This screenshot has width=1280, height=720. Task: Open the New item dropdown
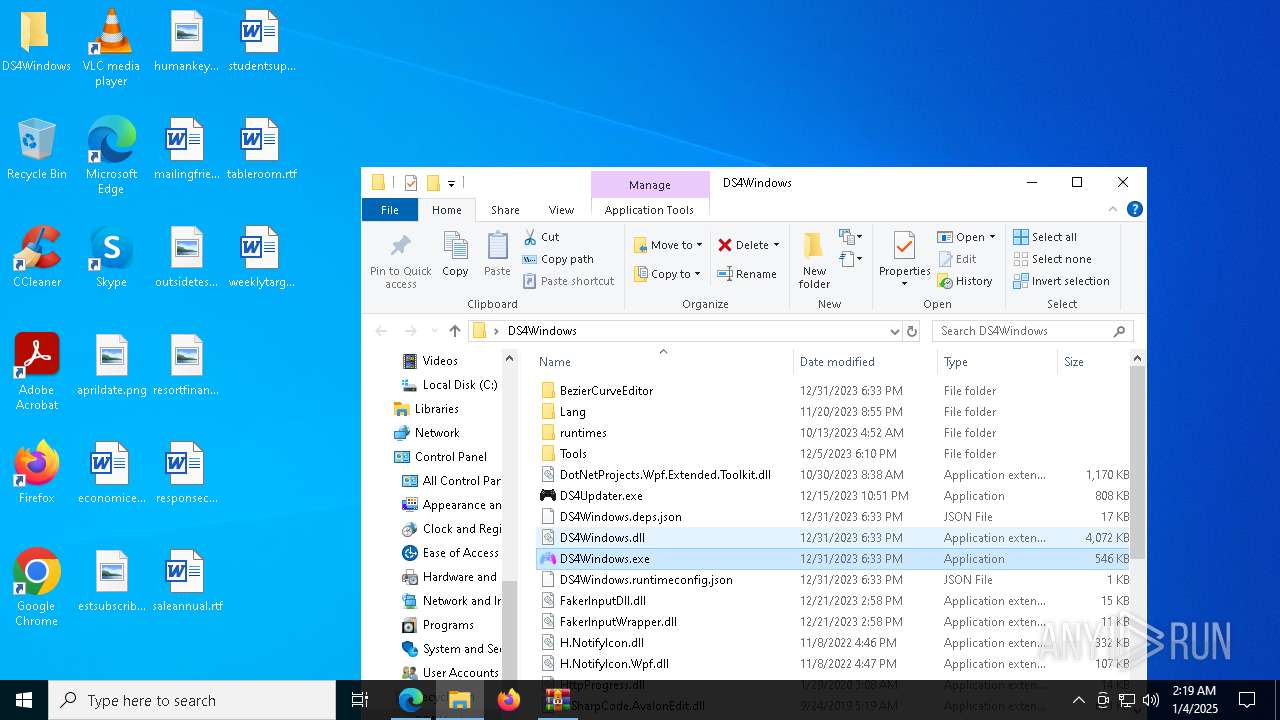(851, 237)
